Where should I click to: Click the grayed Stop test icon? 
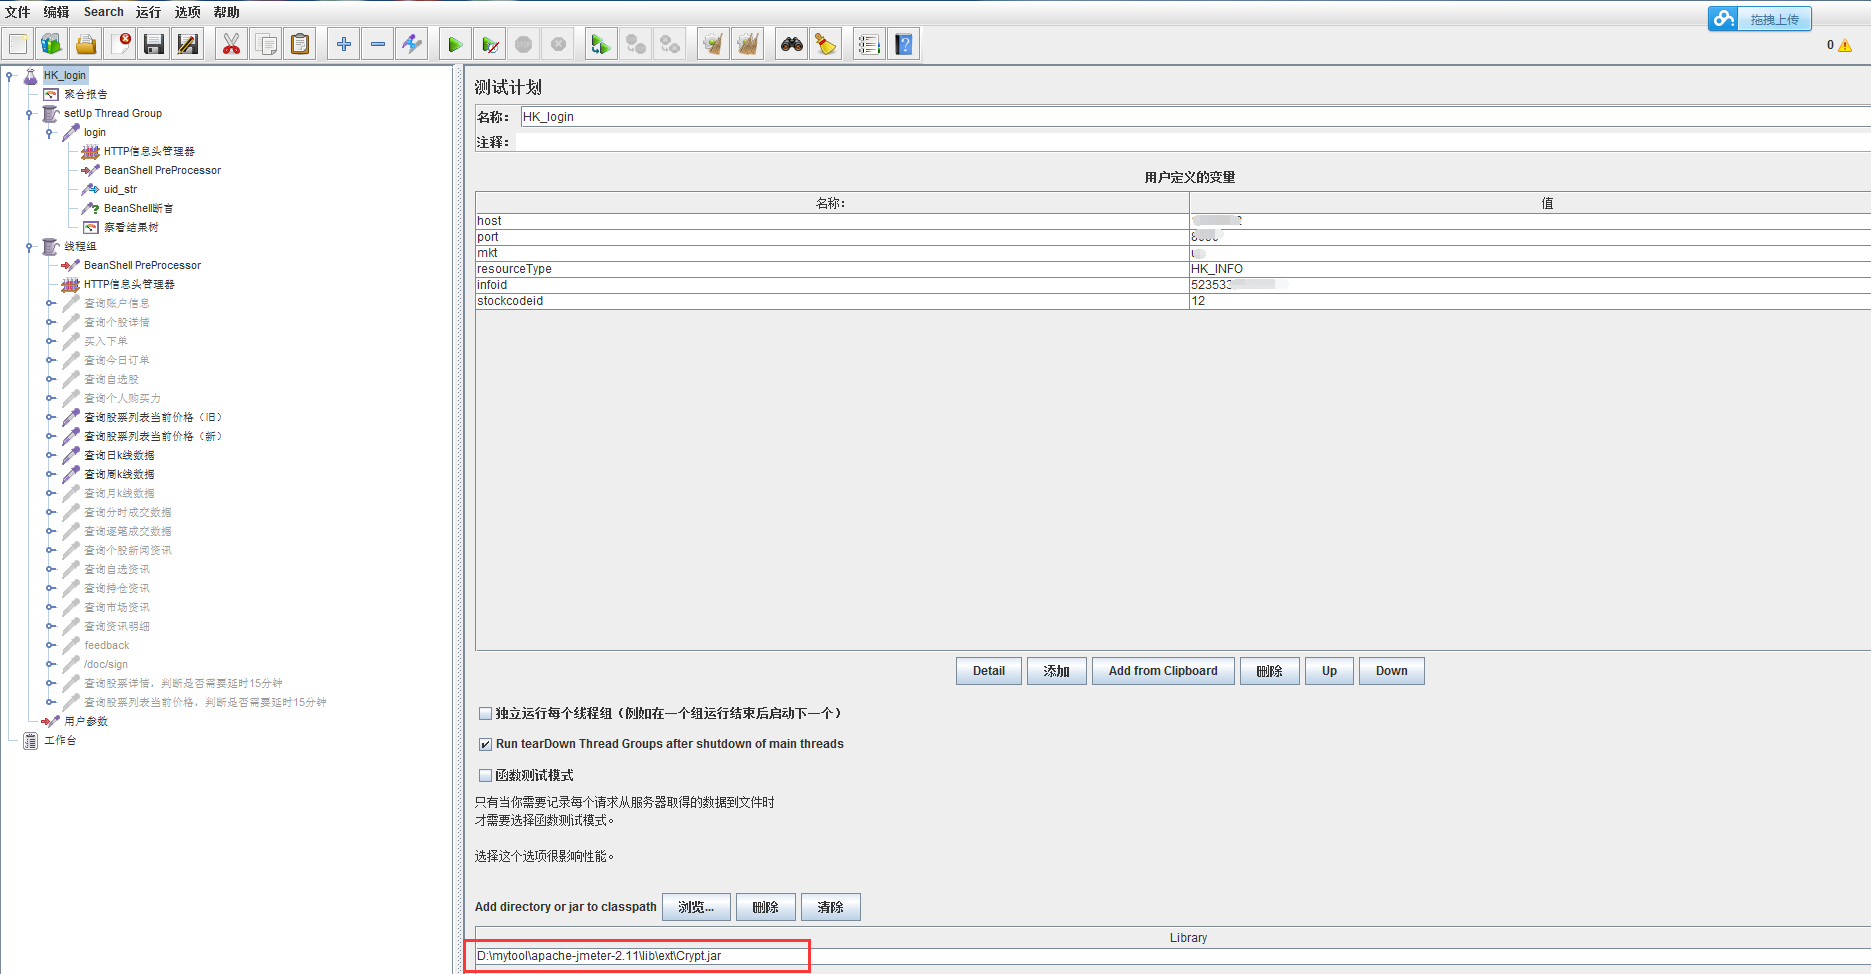click(524, 44)
